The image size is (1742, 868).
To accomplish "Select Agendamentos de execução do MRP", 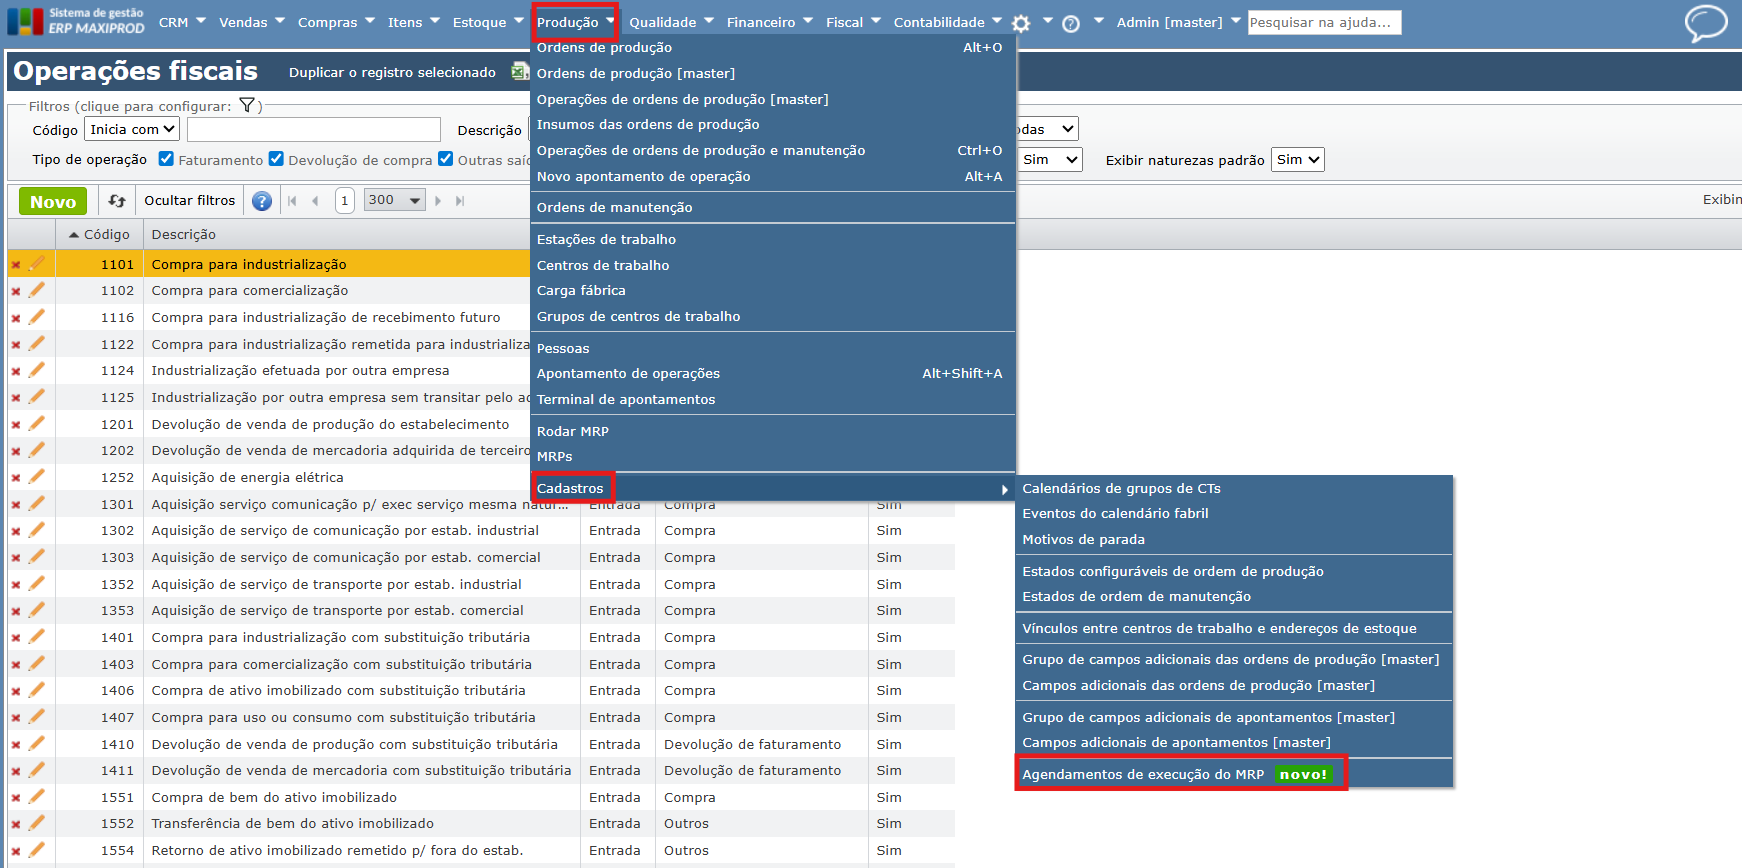I will (1143, 774).
